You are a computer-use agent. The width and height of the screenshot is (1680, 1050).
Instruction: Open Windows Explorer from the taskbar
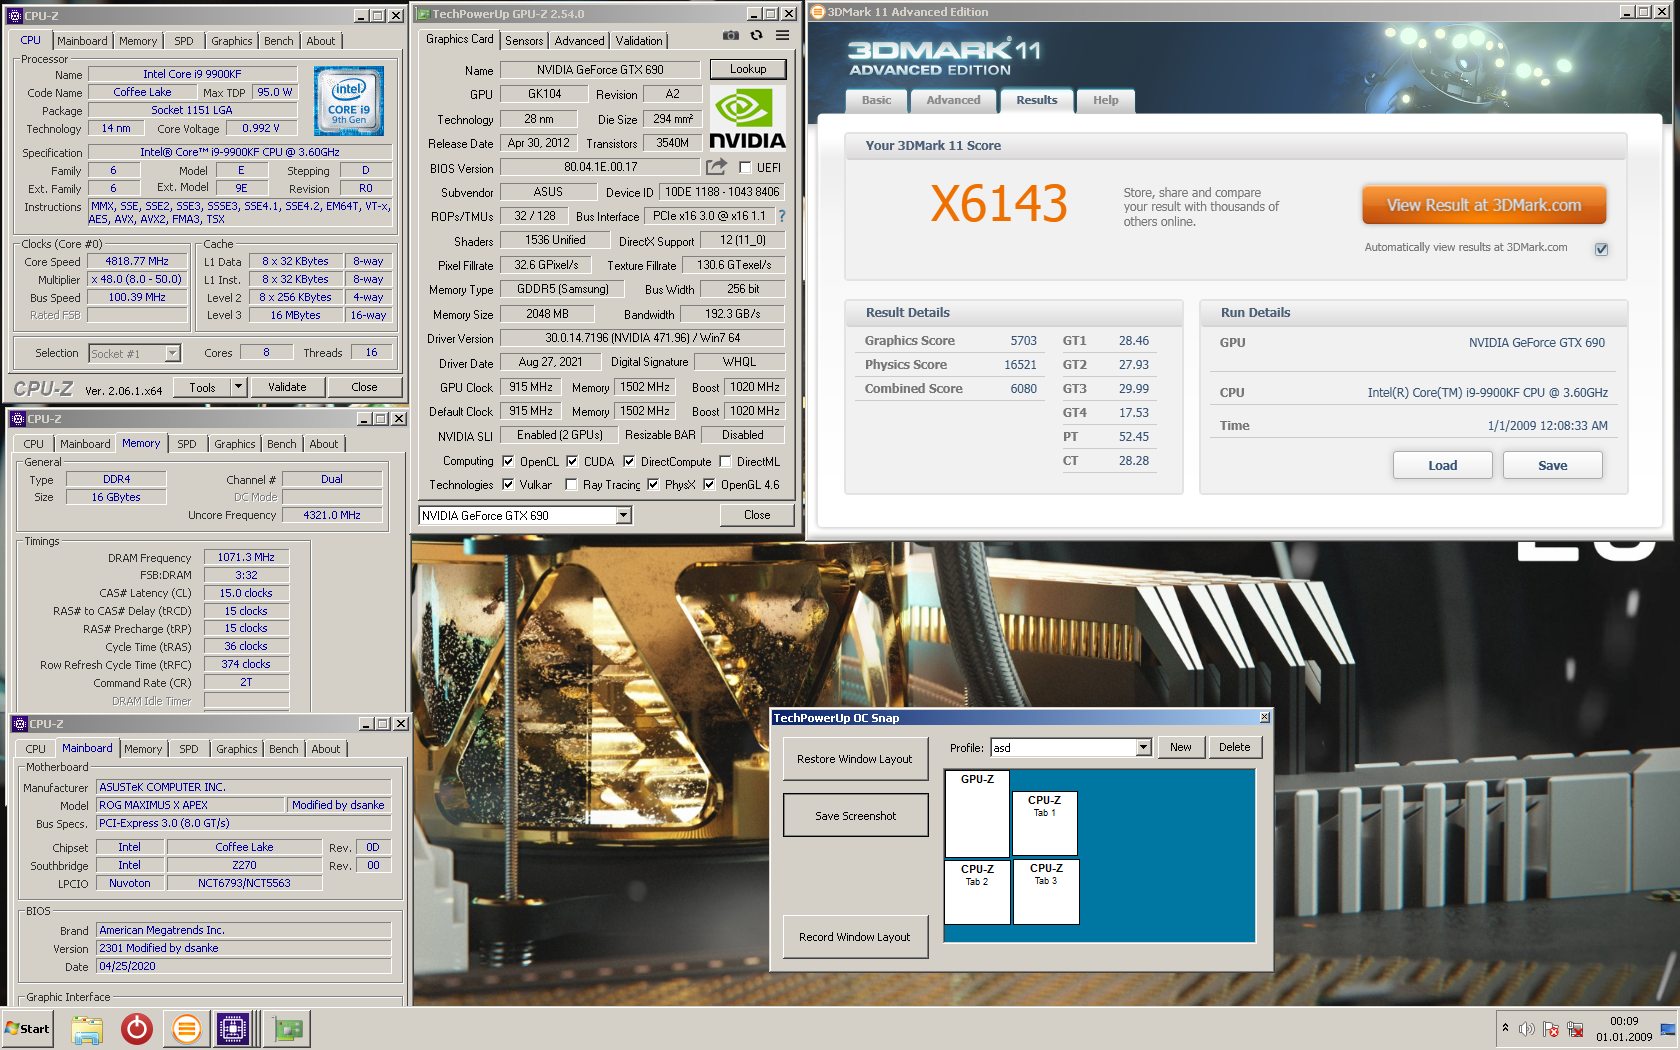(x=87, y=1029)
